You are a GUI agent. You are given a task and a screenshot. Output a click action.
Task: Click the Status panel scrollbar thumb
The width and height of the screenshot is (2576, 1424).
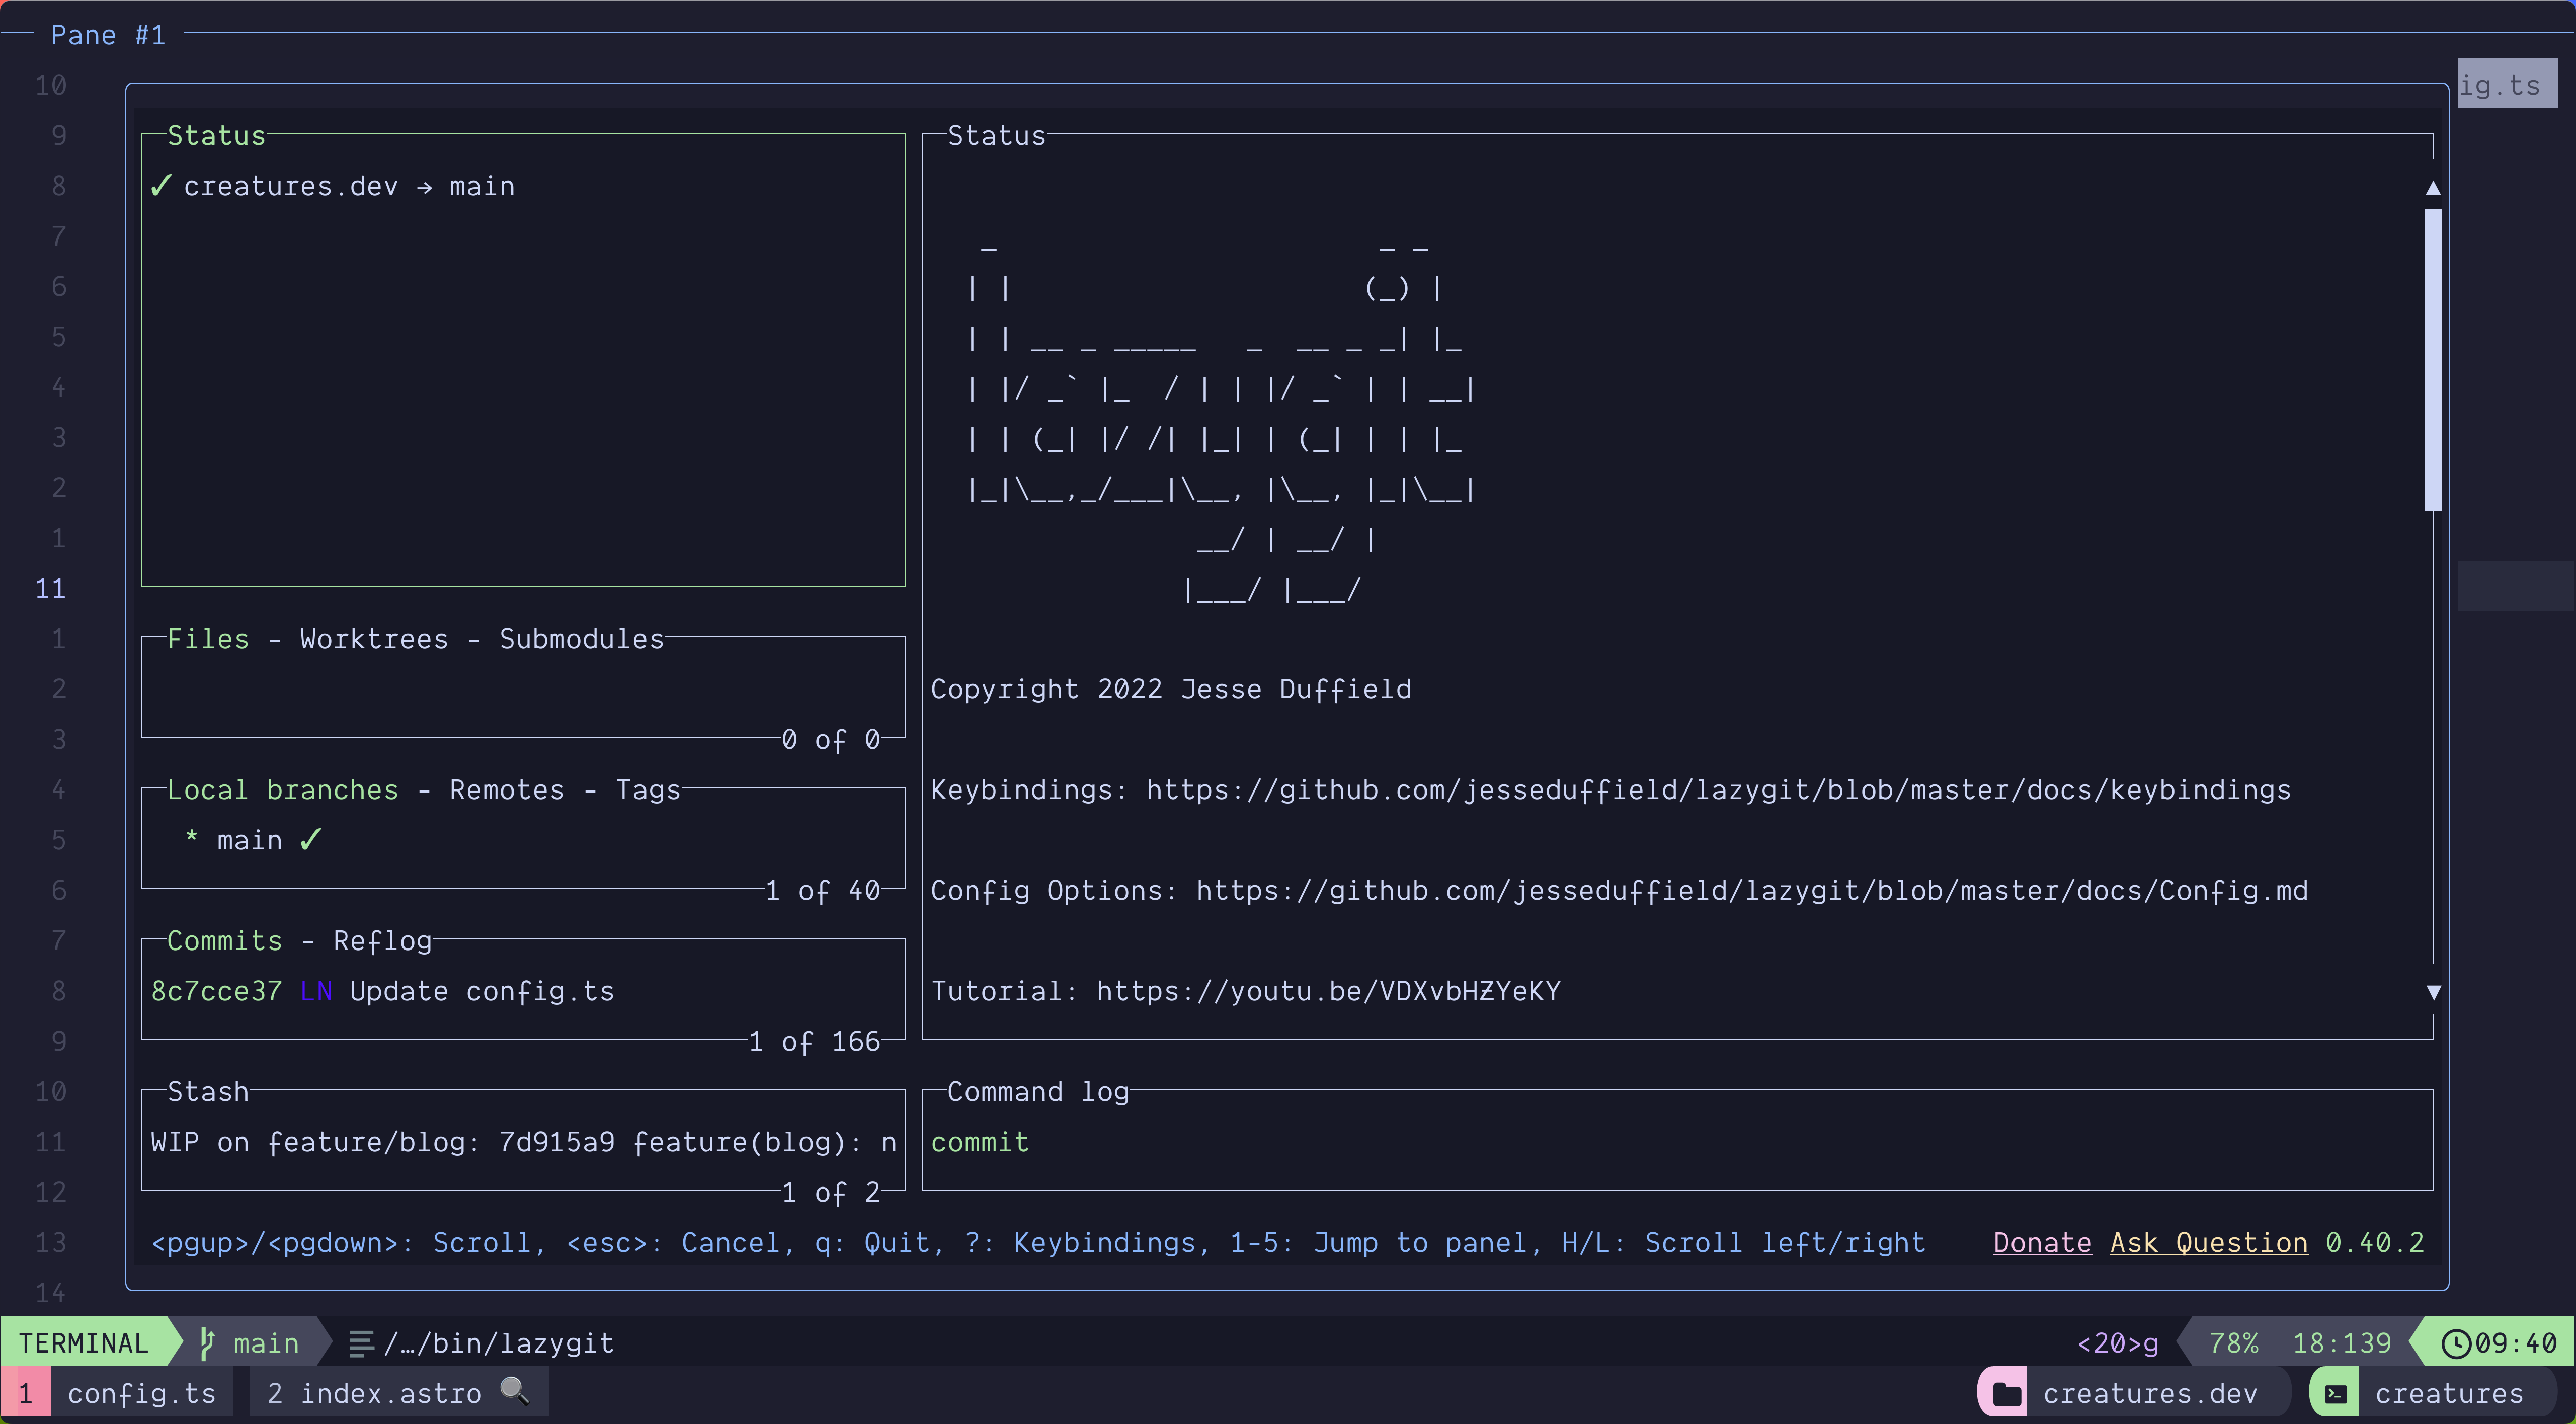2433,360
